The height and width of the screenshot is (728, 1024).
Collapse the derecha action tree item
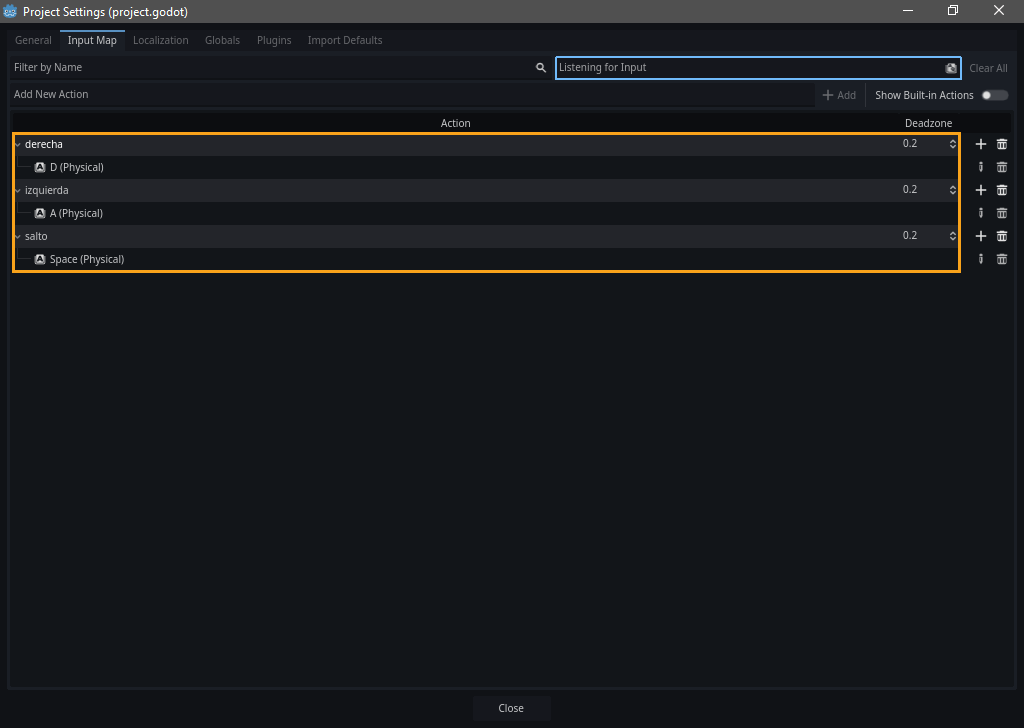18,144
